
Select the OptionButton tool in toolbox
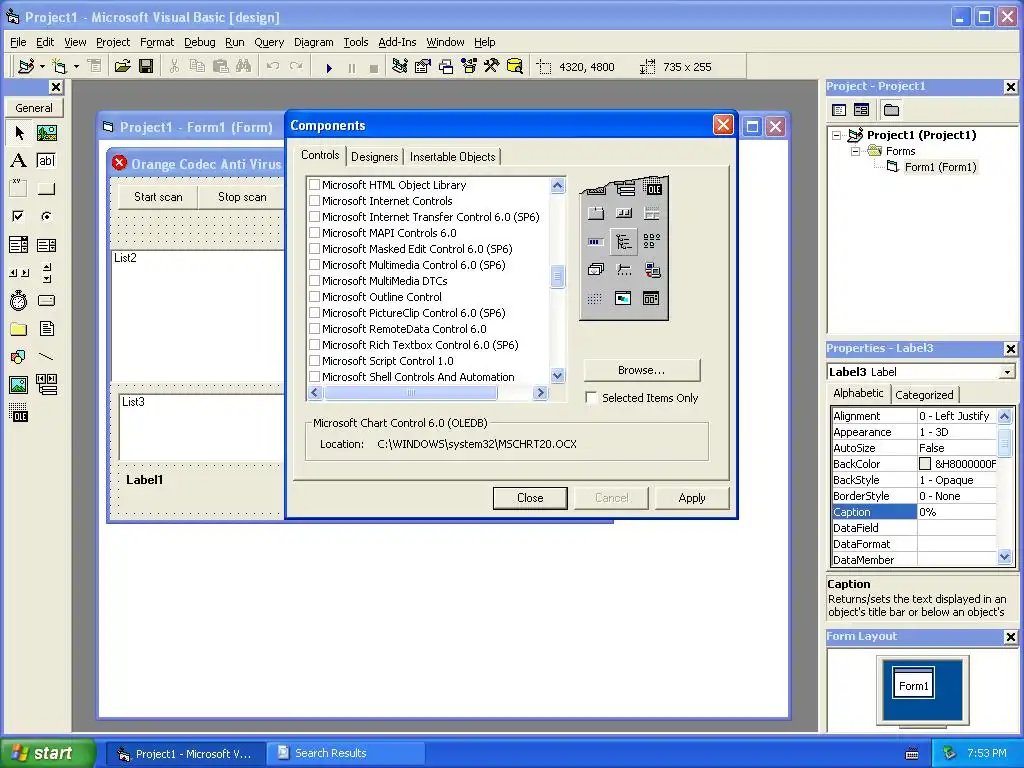click(x=46, y=216)
